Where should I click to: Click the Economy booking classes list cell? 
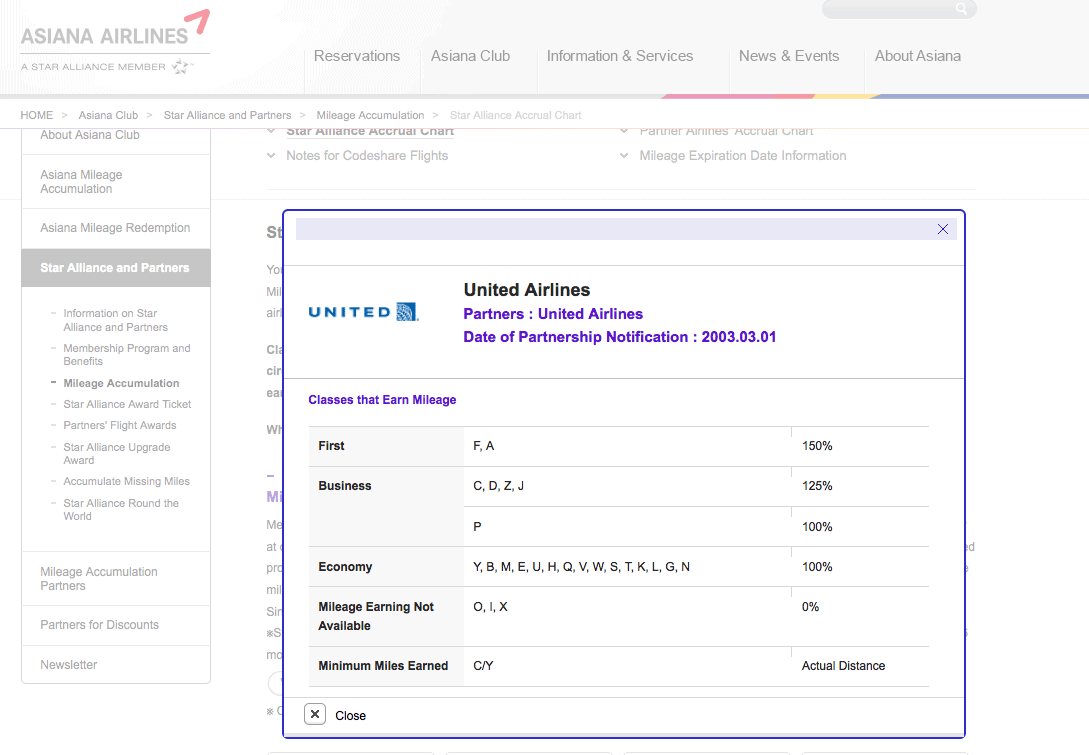581,567
